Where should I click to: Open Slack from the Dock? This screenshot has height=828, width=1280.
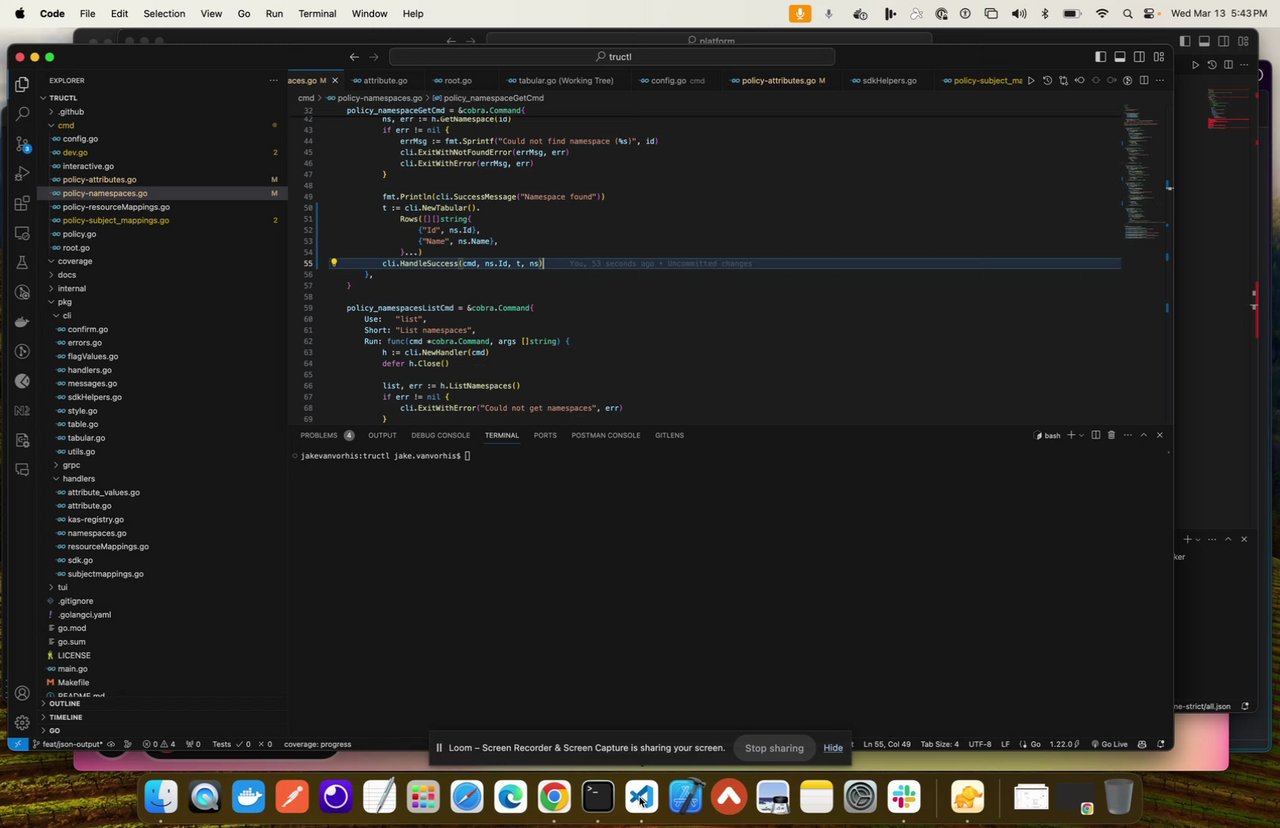click(x=904, y=797)
